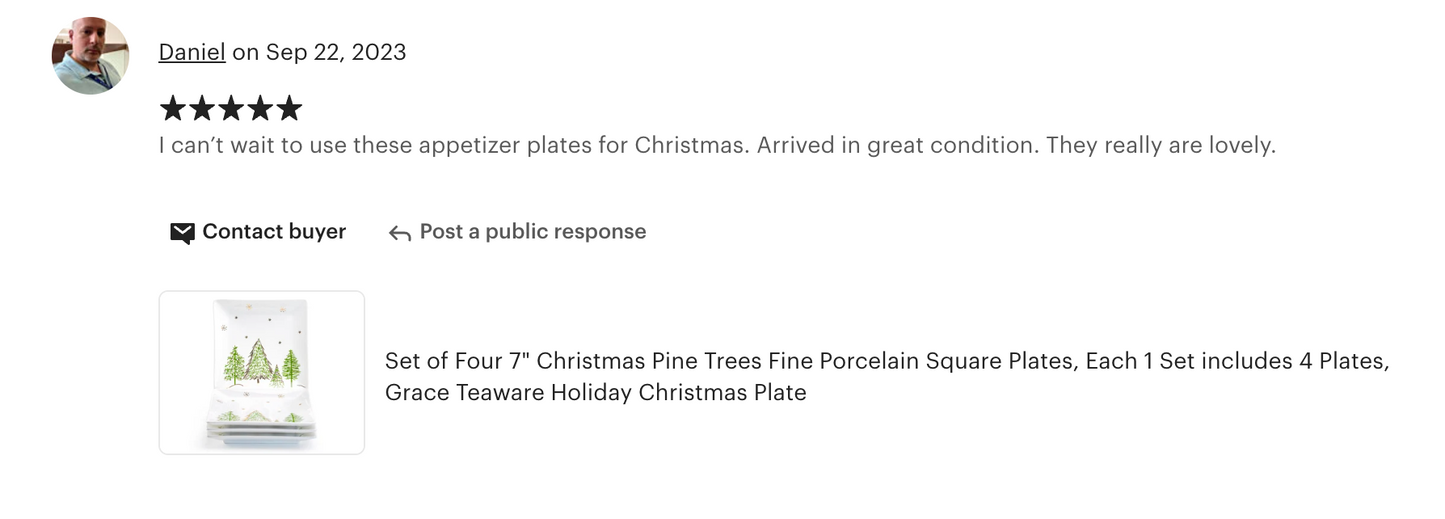Image resolution: width=1445 pixels, height=519 pixels.
Task: Click the second star in the rating
Action: [202, 108]
